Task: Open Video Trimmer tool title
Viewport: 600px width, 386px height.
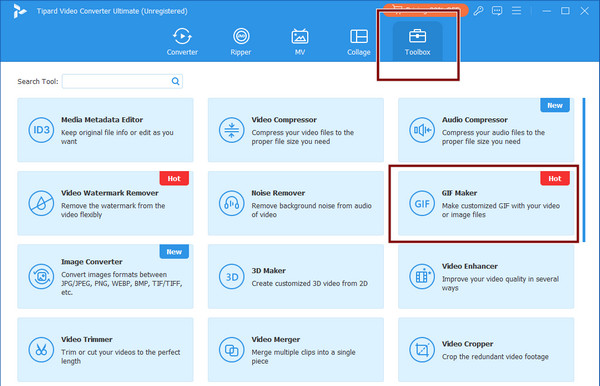Action: [x=86, y=339]
